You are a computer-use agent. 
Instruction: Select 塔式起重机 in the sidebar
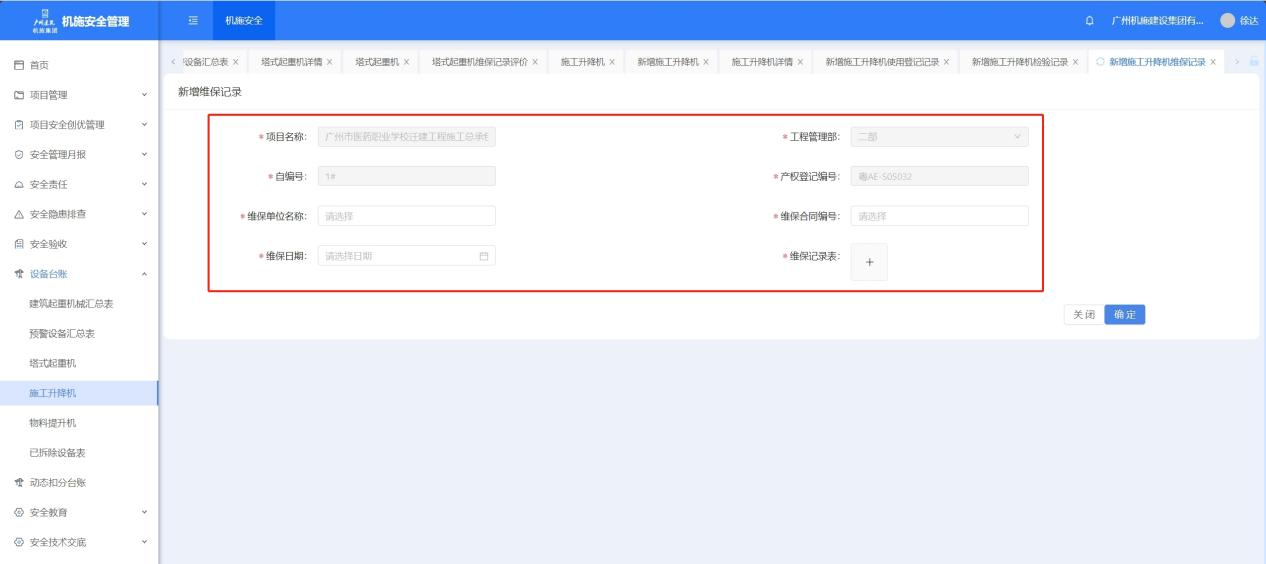[52, 363]
